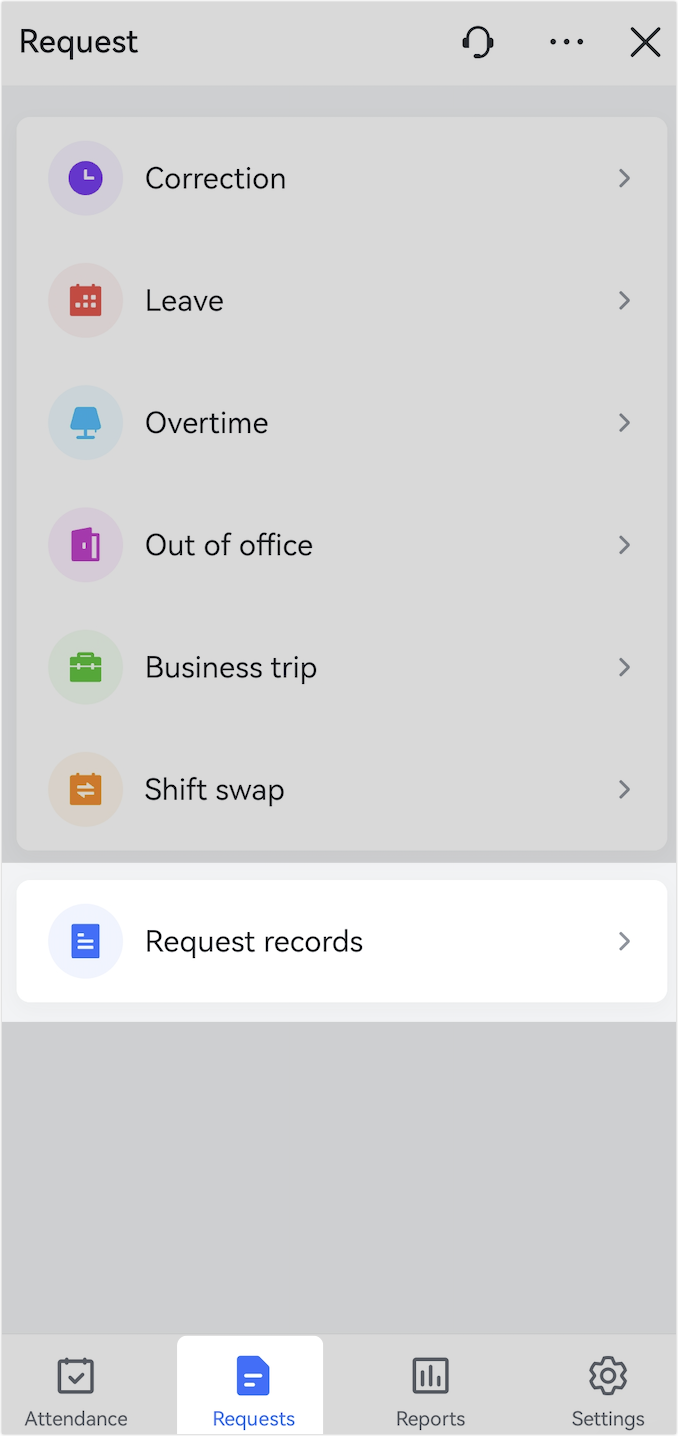Tap the Shift swap icon
Viewport: 678px width, 1436px height.
coord(85,789)
